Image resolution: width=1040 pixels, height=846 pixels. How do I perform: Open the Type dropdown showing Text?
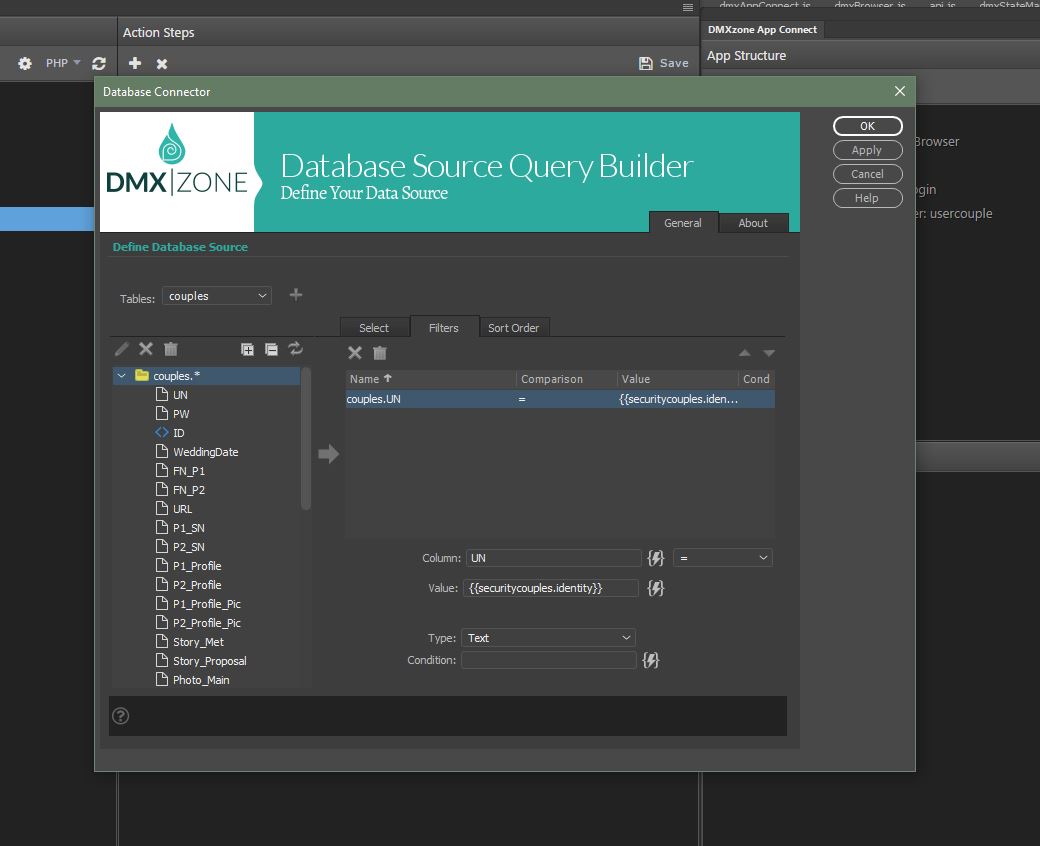pyautogui.click(x=548, y=638)
